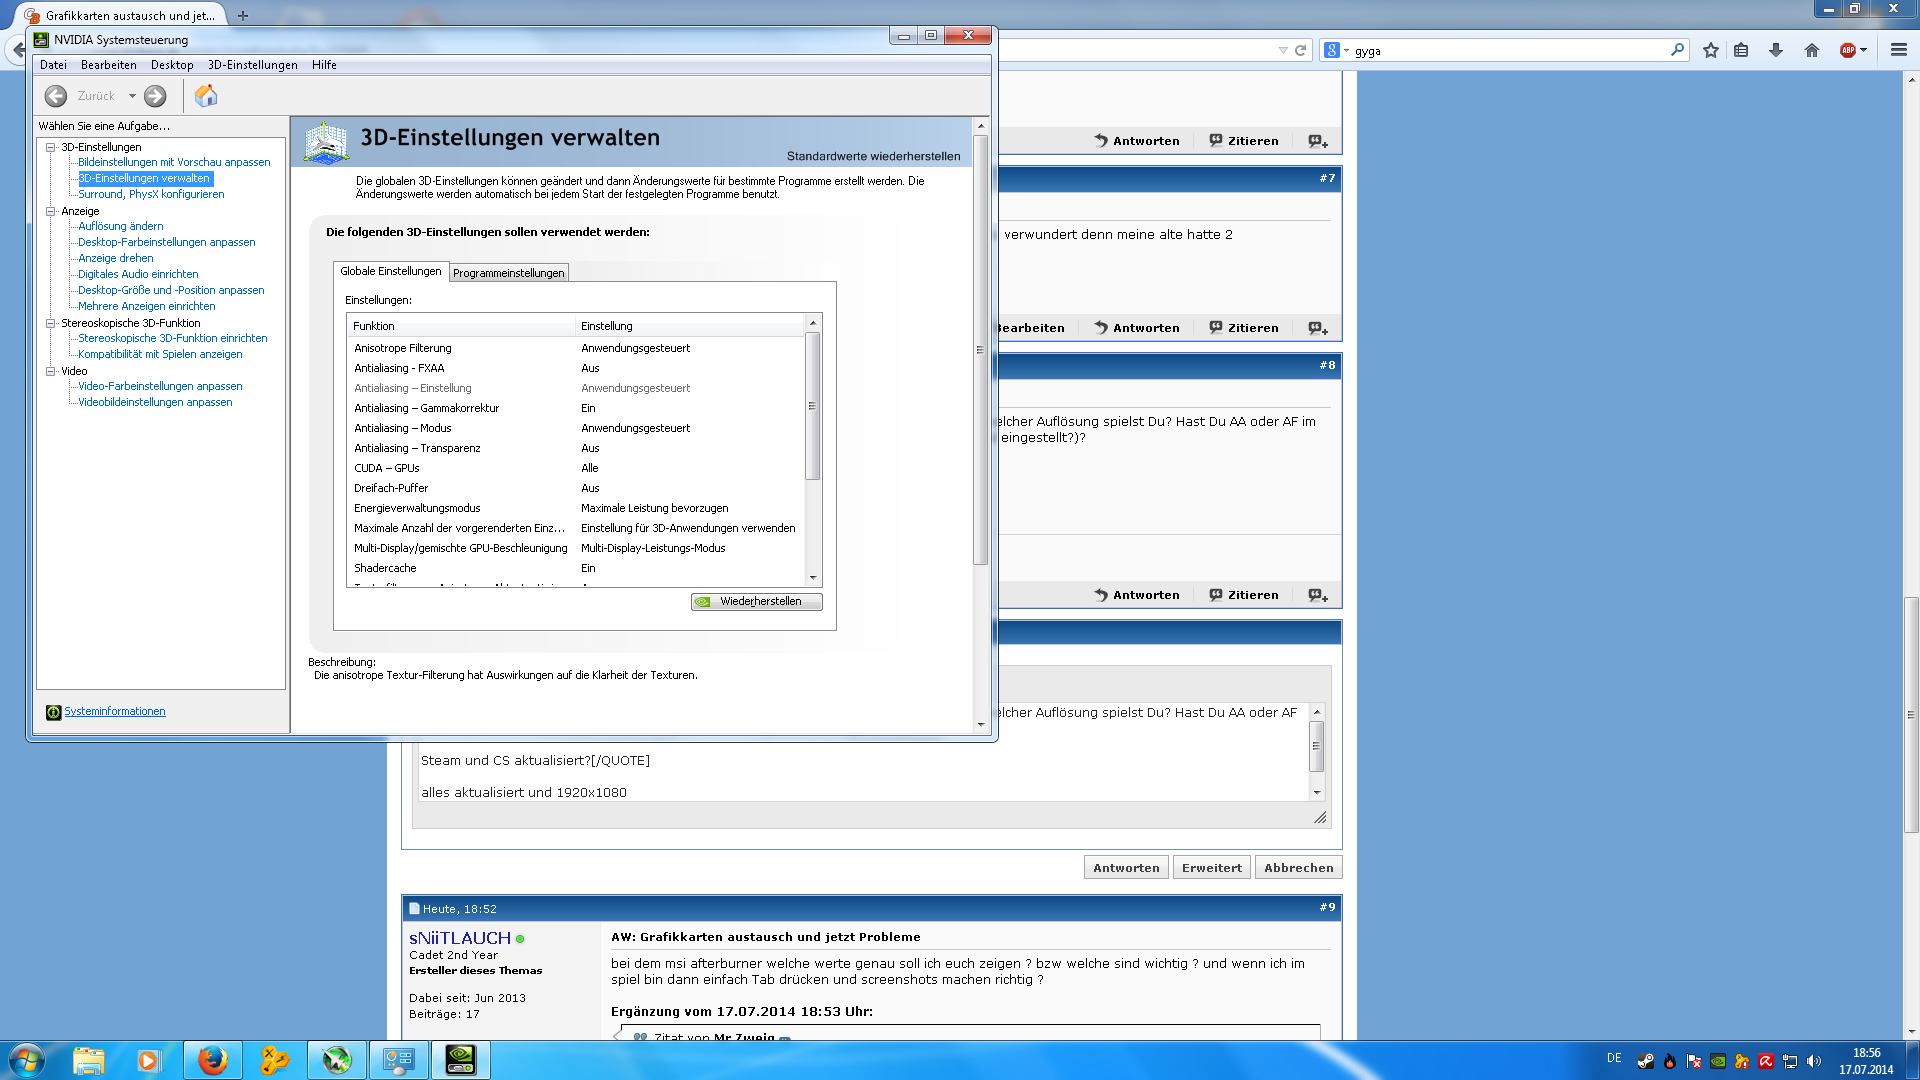Click the bookmark star icon in browser toolbar
Viewport: 1920px width, 1080px height.
coord(1711,50)
